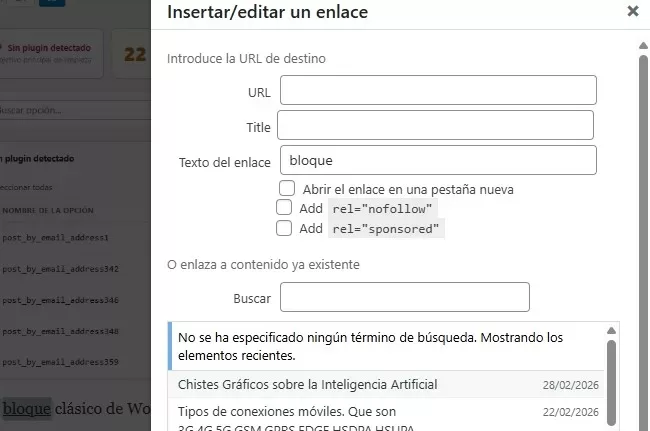This screenshot has height=431, width=650.
Task: Select post_by_email_address359 option row
Action: tap(60, 362)
